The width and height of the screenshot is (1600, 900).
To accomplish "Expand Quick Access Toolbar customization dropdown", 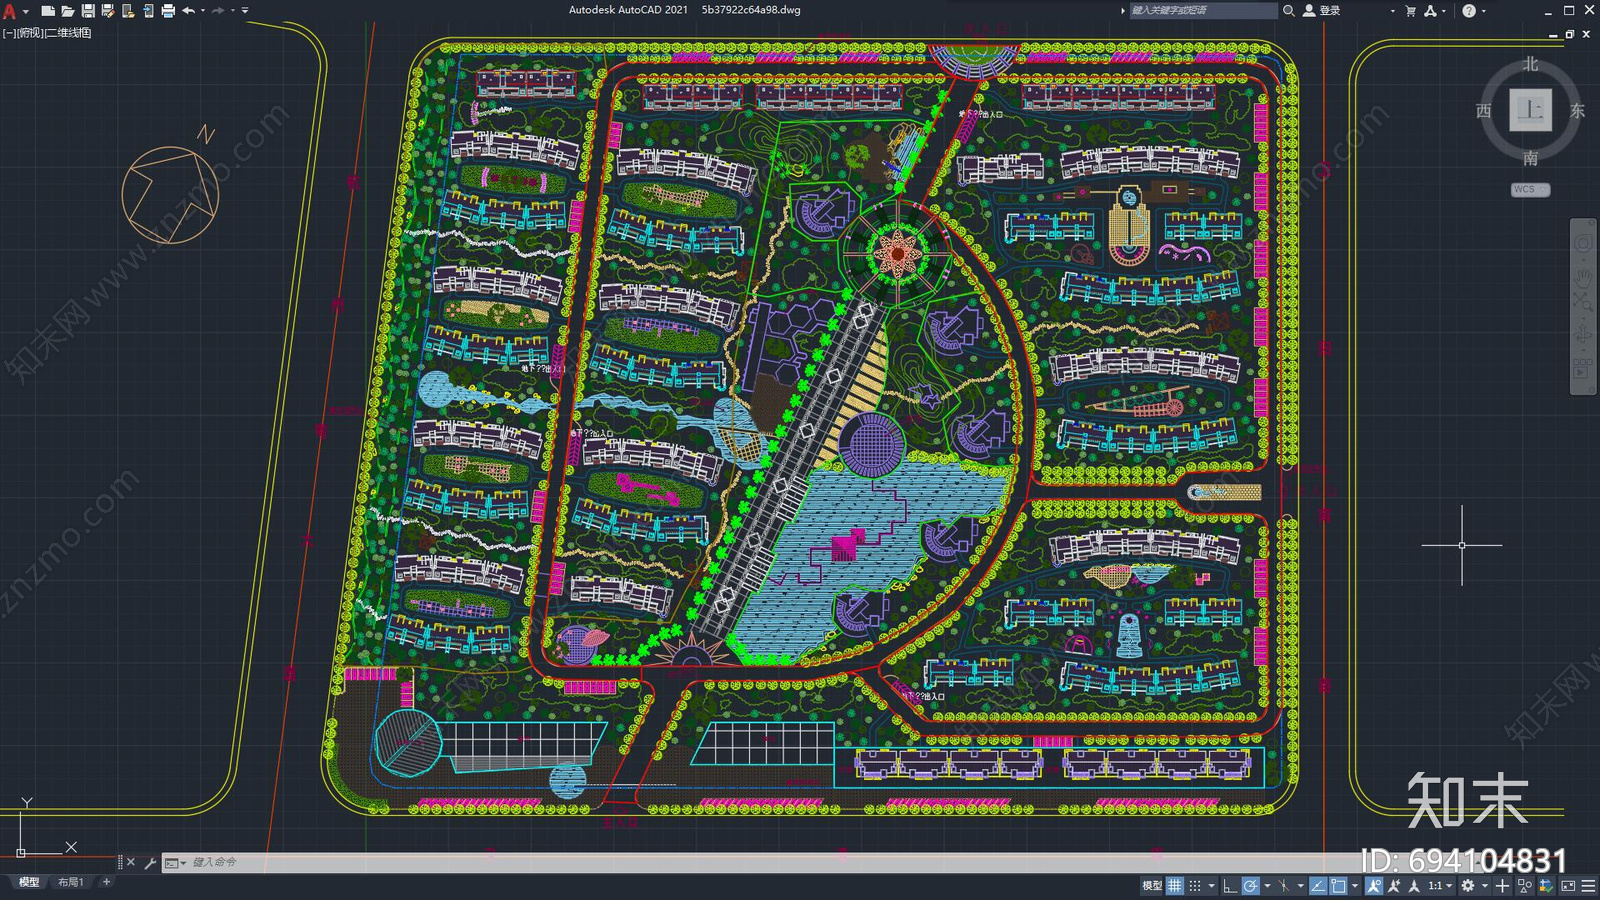I will click(x=245, y=11).
